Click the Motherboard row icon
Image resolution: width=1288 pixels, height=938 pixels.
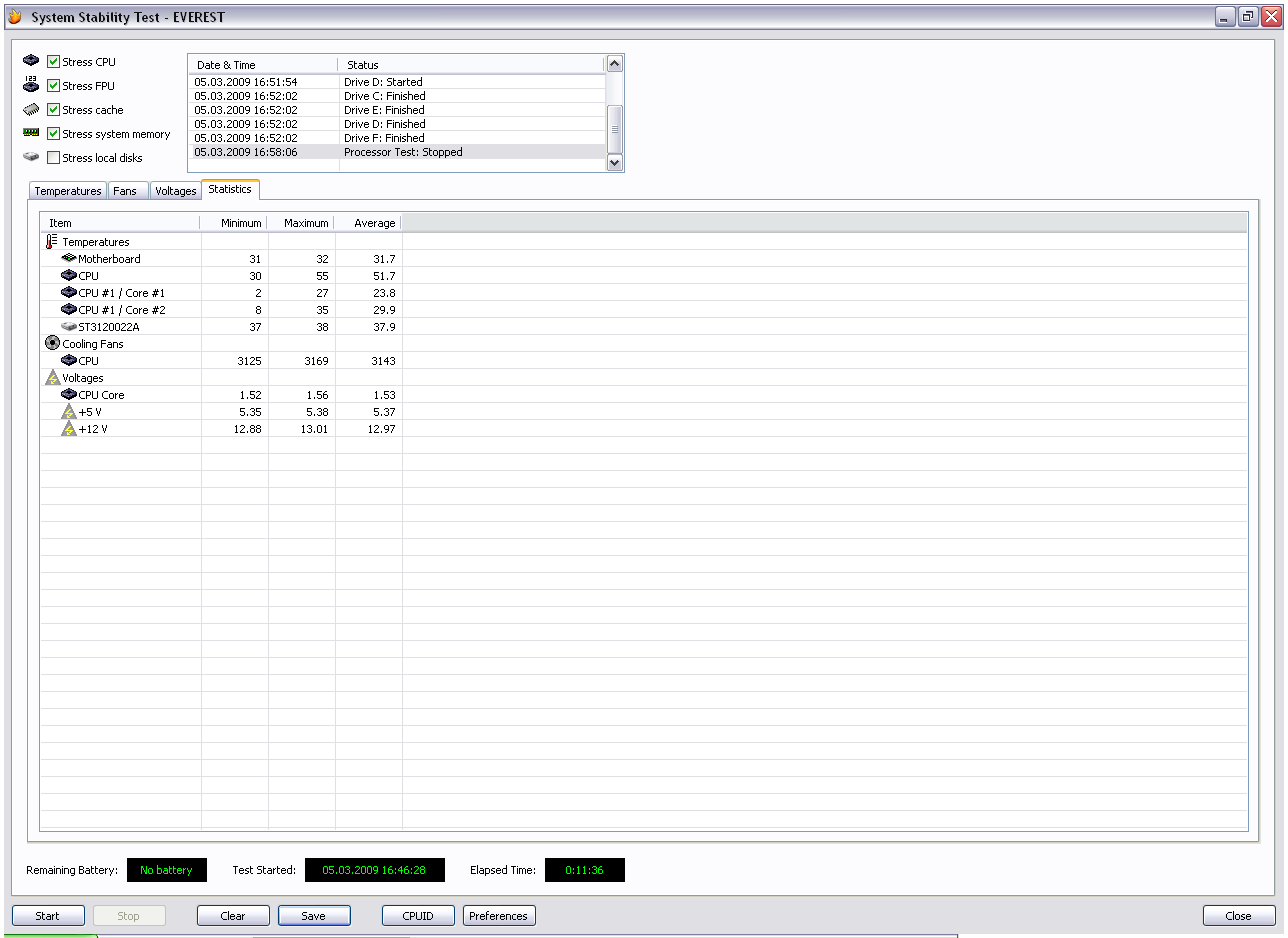coord(69,258)
